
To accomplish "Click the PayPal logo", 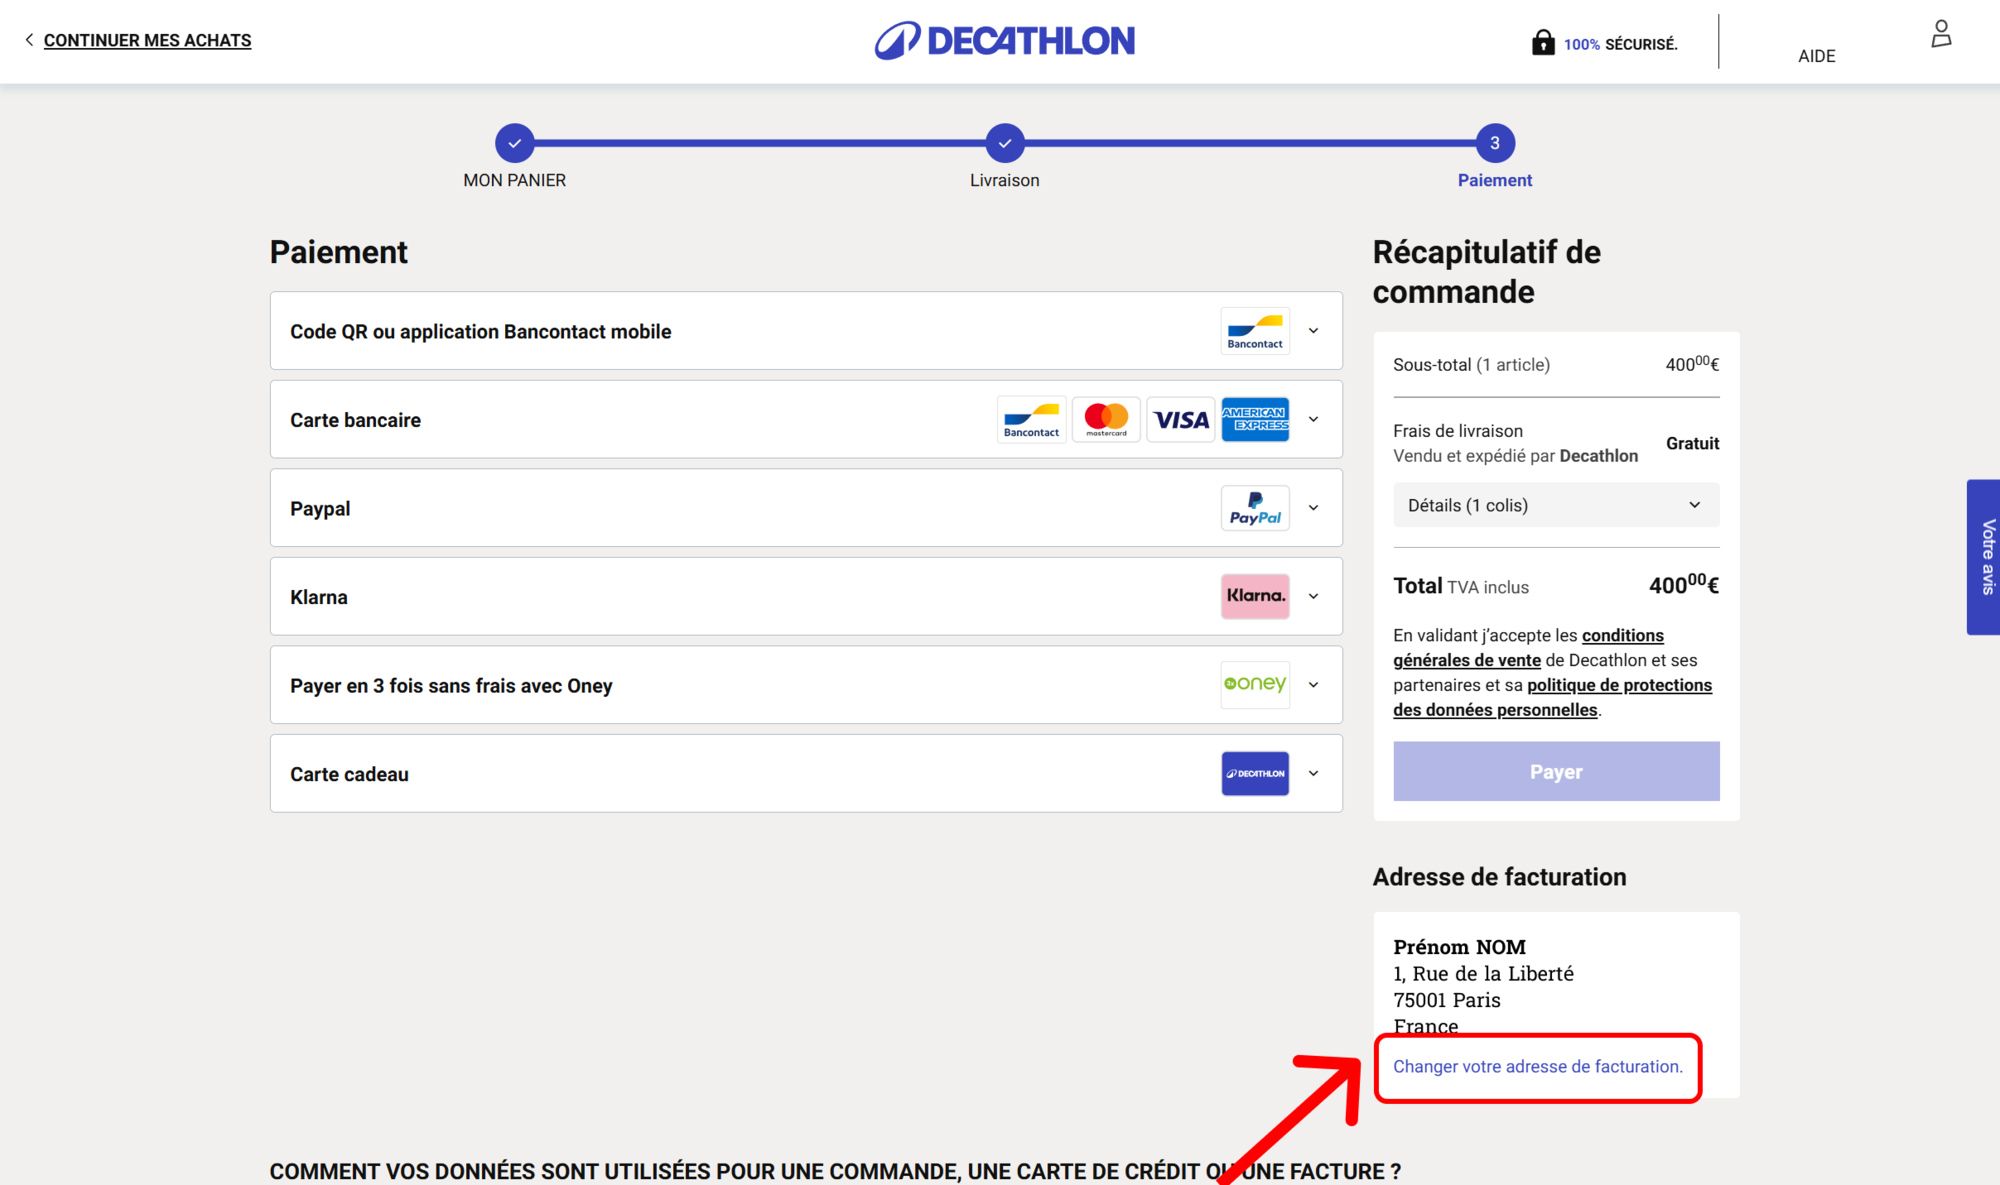I will [1255, 508].
